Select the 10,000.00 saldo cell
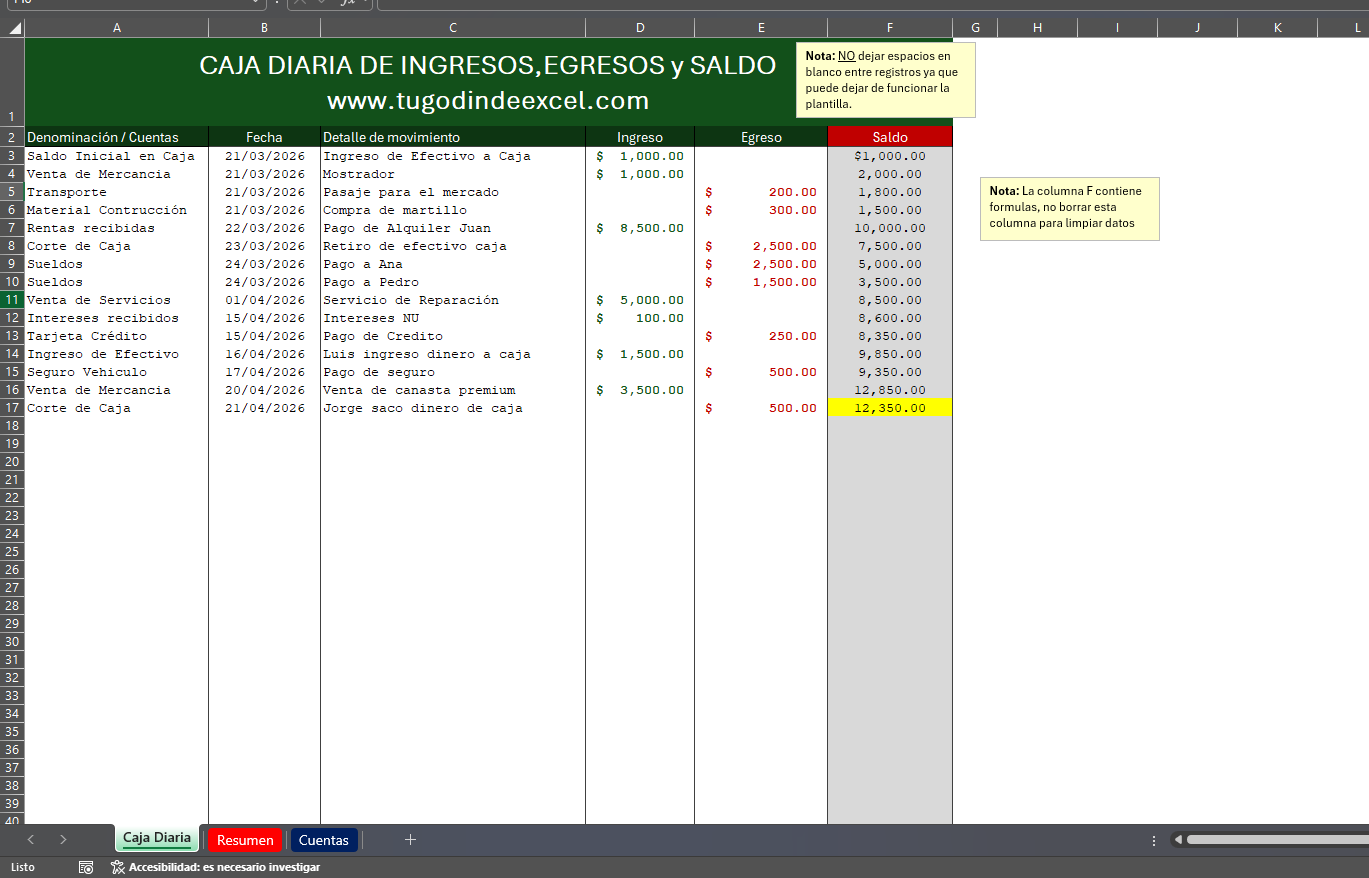1369x878 pixels. [x=890, y=228]
